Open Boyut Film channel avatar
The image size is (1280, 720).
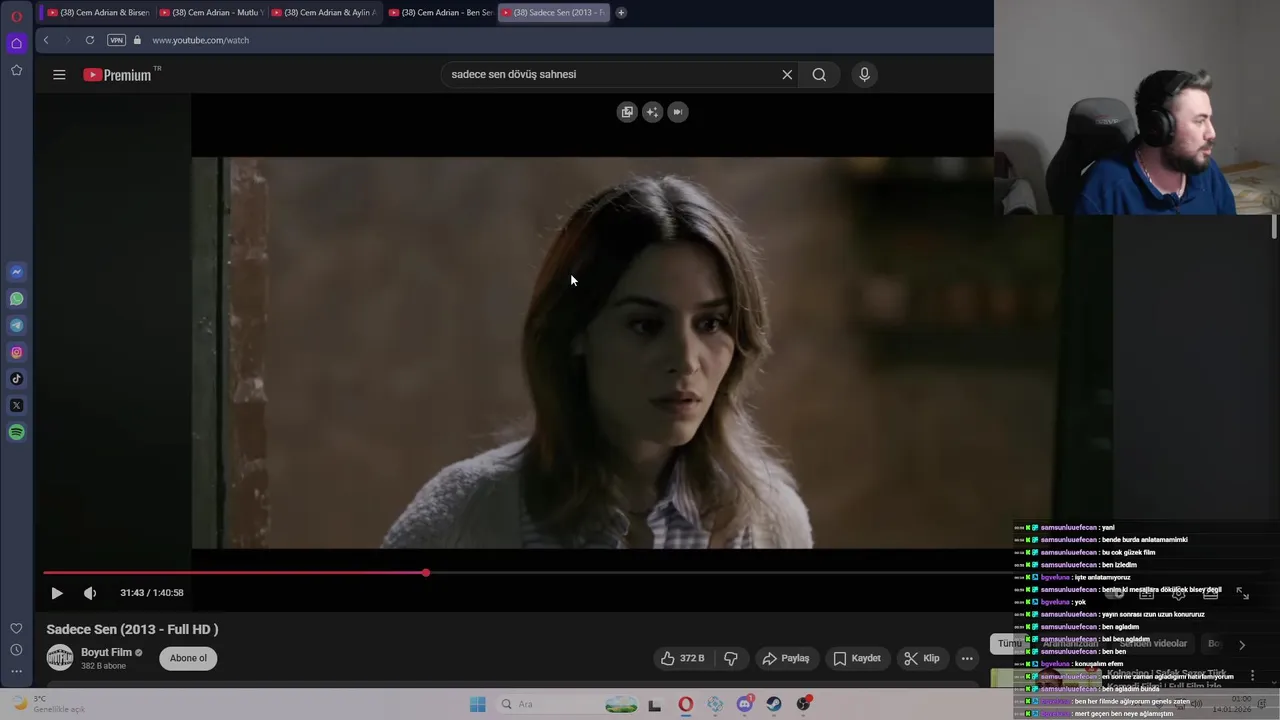[60, 658]
